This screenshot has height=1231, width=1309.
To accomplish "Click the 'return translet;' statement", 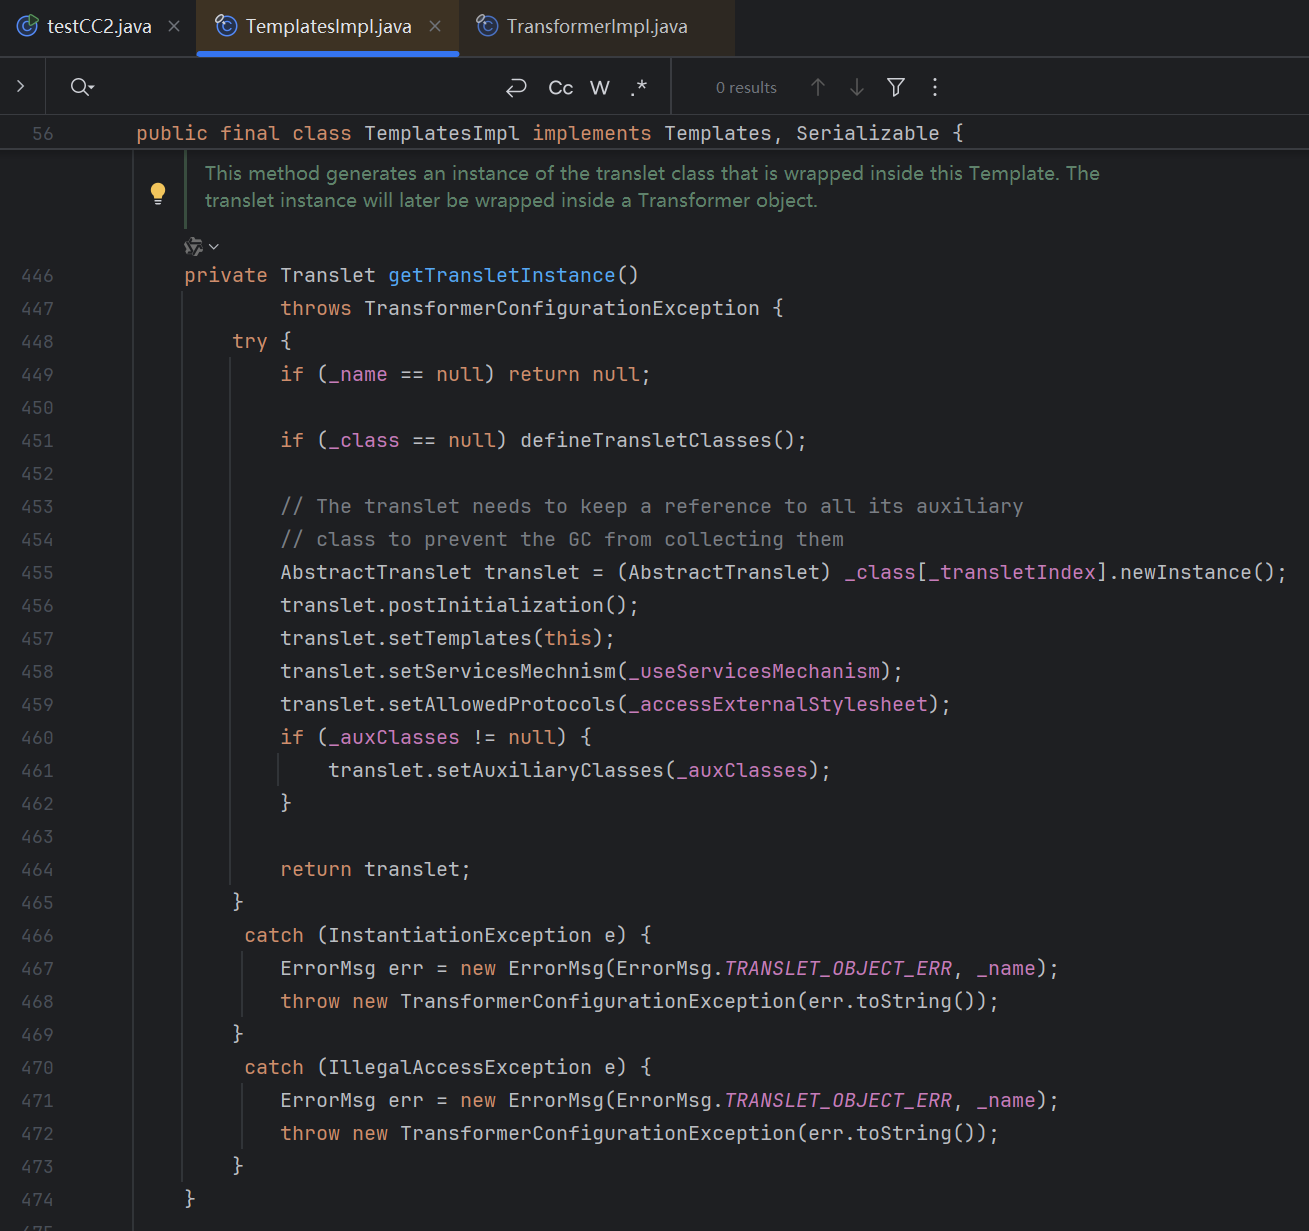I will point(375,869).
